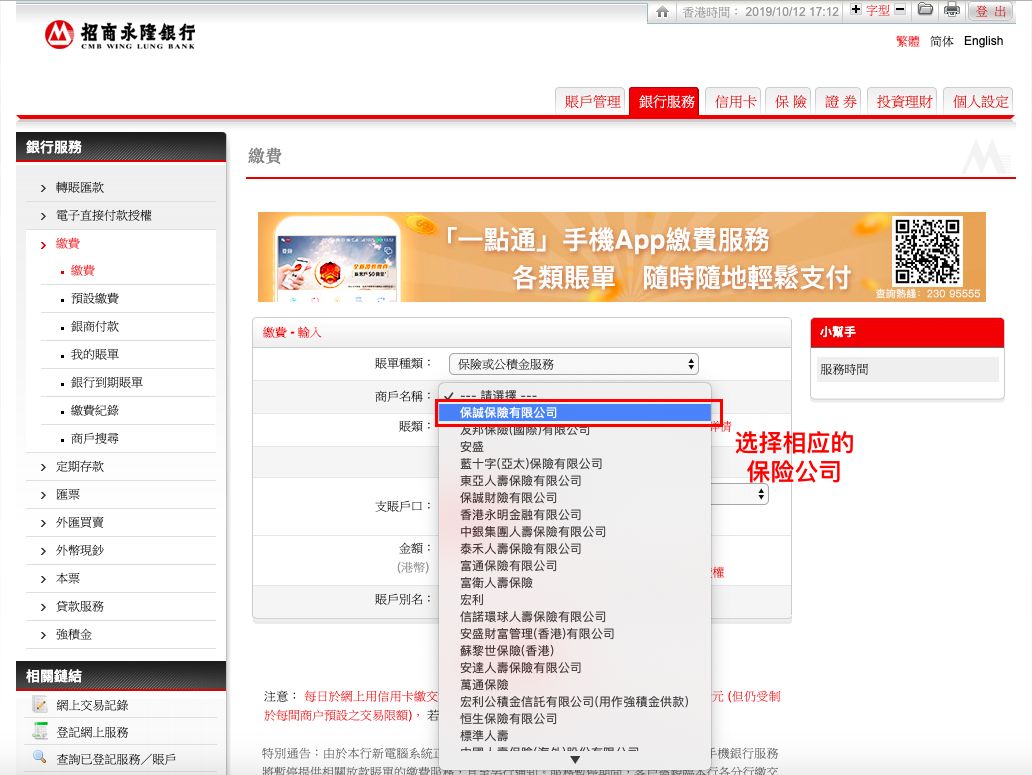Choose 富通保險有限公司 from merchant list

click(x=575, y=566)
